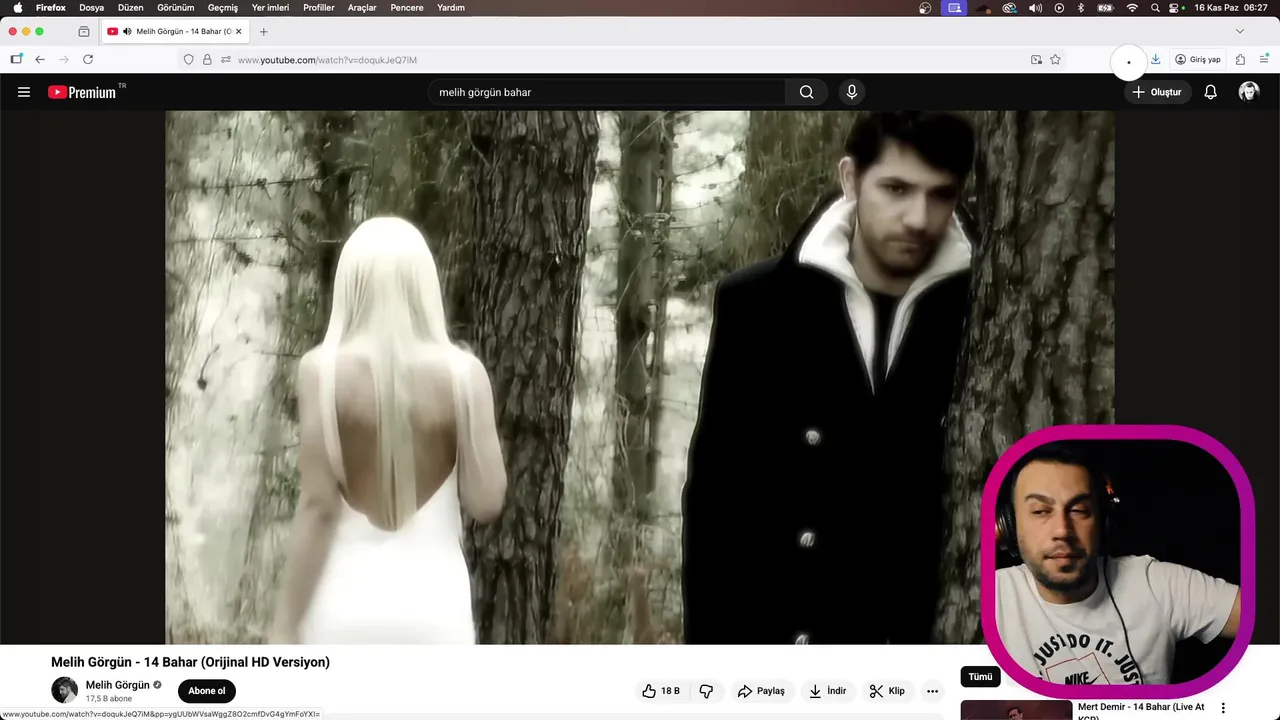Open Yer imleri menu

tap(270, 8)
